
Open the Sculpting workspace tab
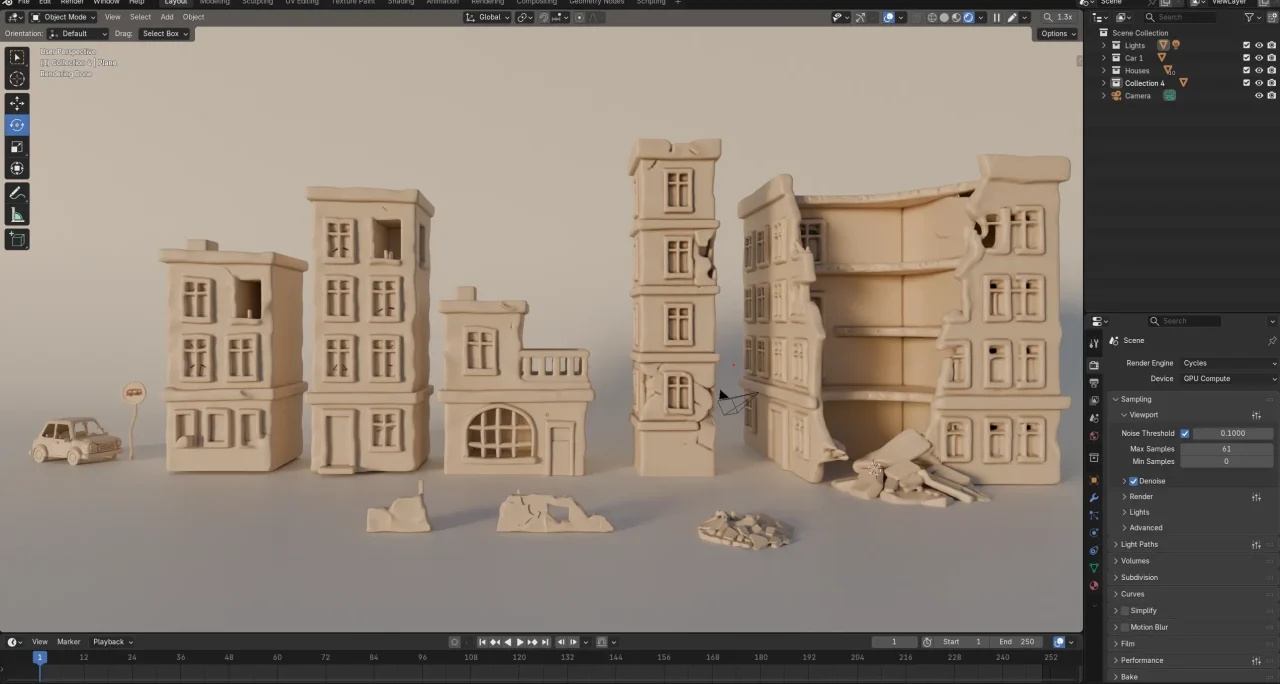point(257,3)
